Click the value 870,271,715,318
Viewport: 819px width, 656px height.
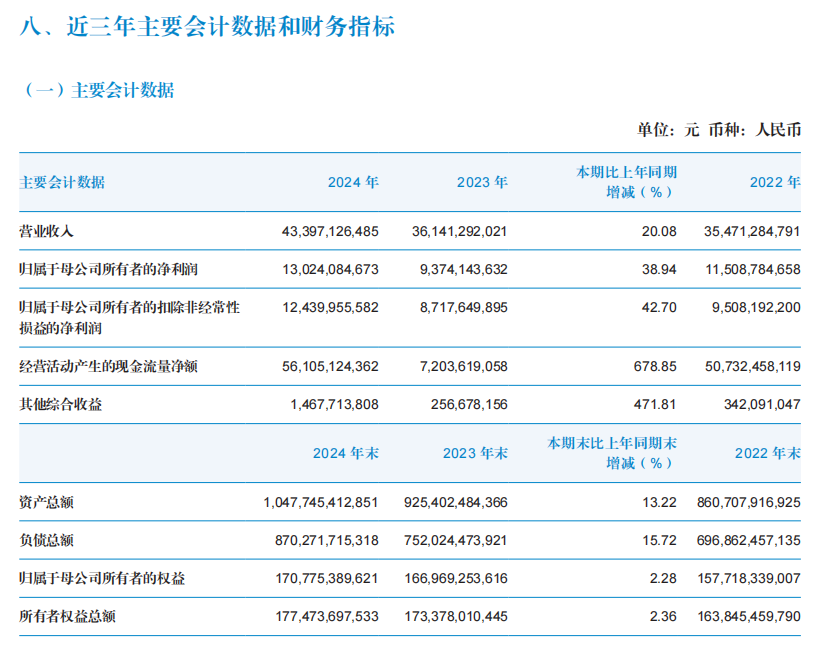327,540
